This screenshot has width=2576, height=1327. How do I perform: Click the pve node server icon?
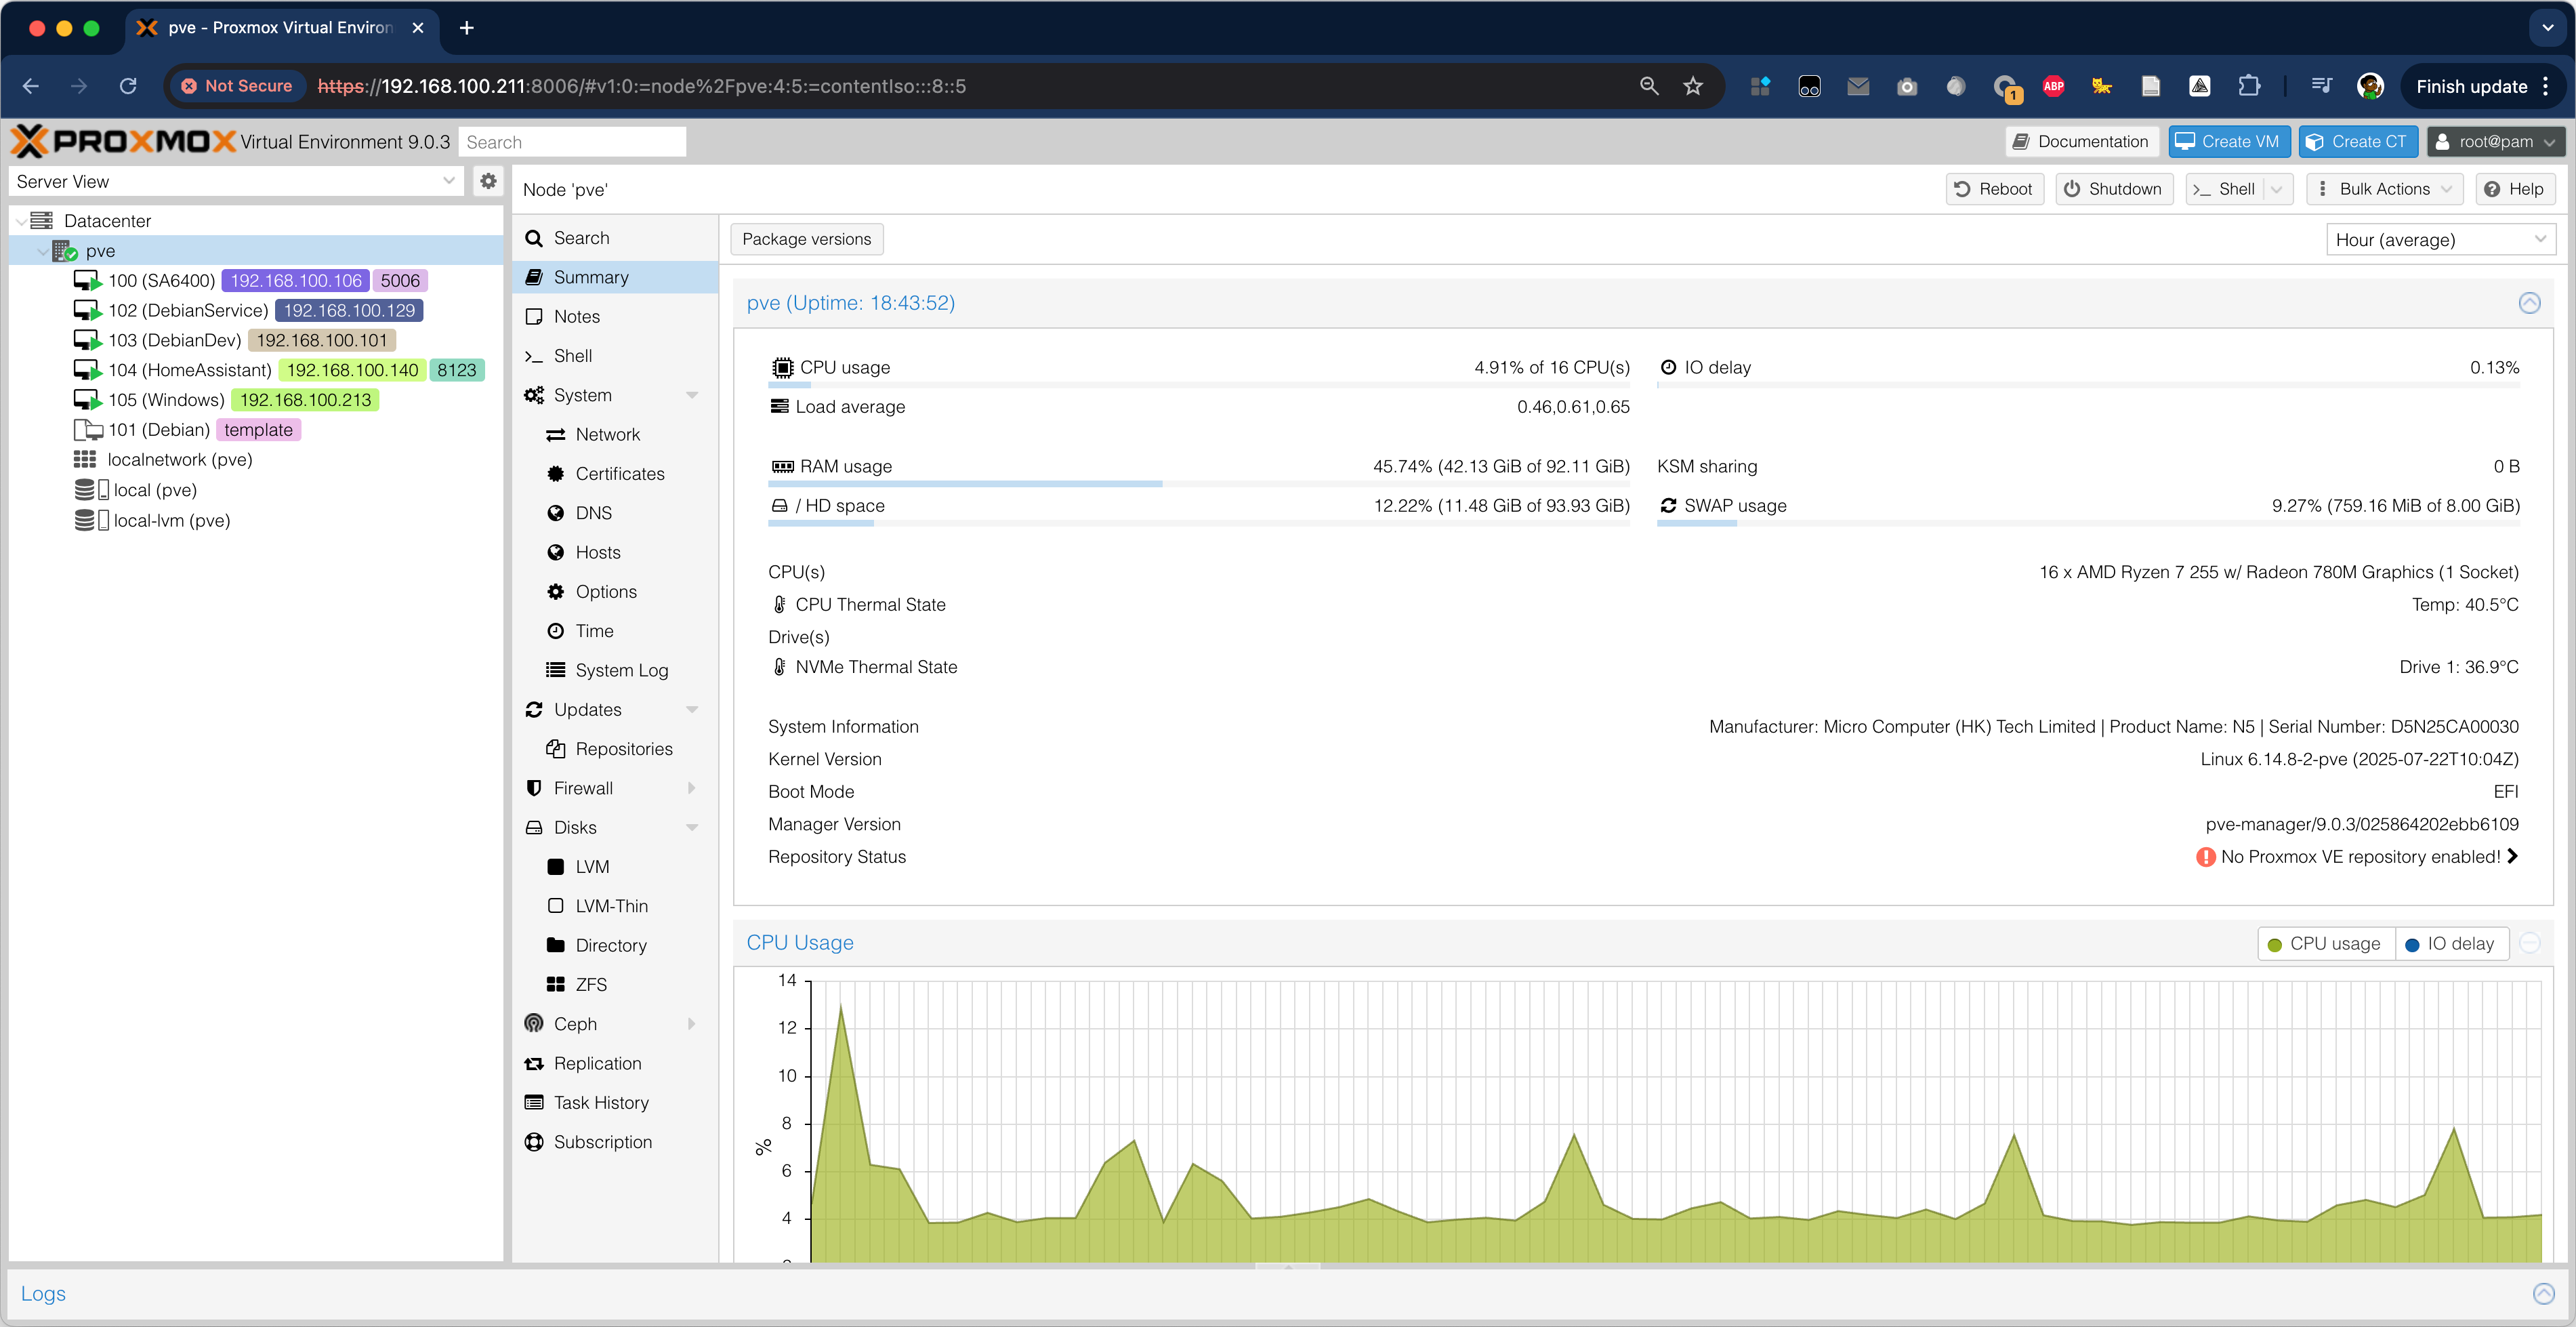65,251
